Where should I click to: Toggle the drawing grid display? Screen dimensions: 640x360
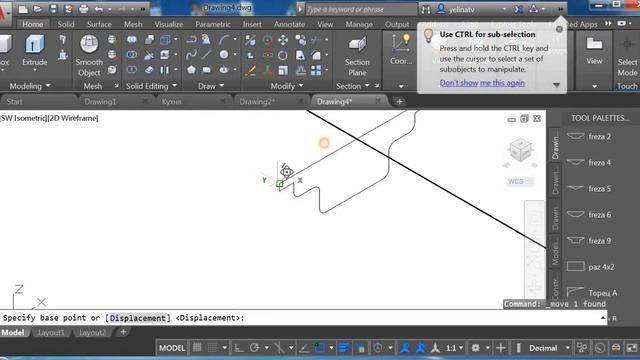tap(197, 348)
